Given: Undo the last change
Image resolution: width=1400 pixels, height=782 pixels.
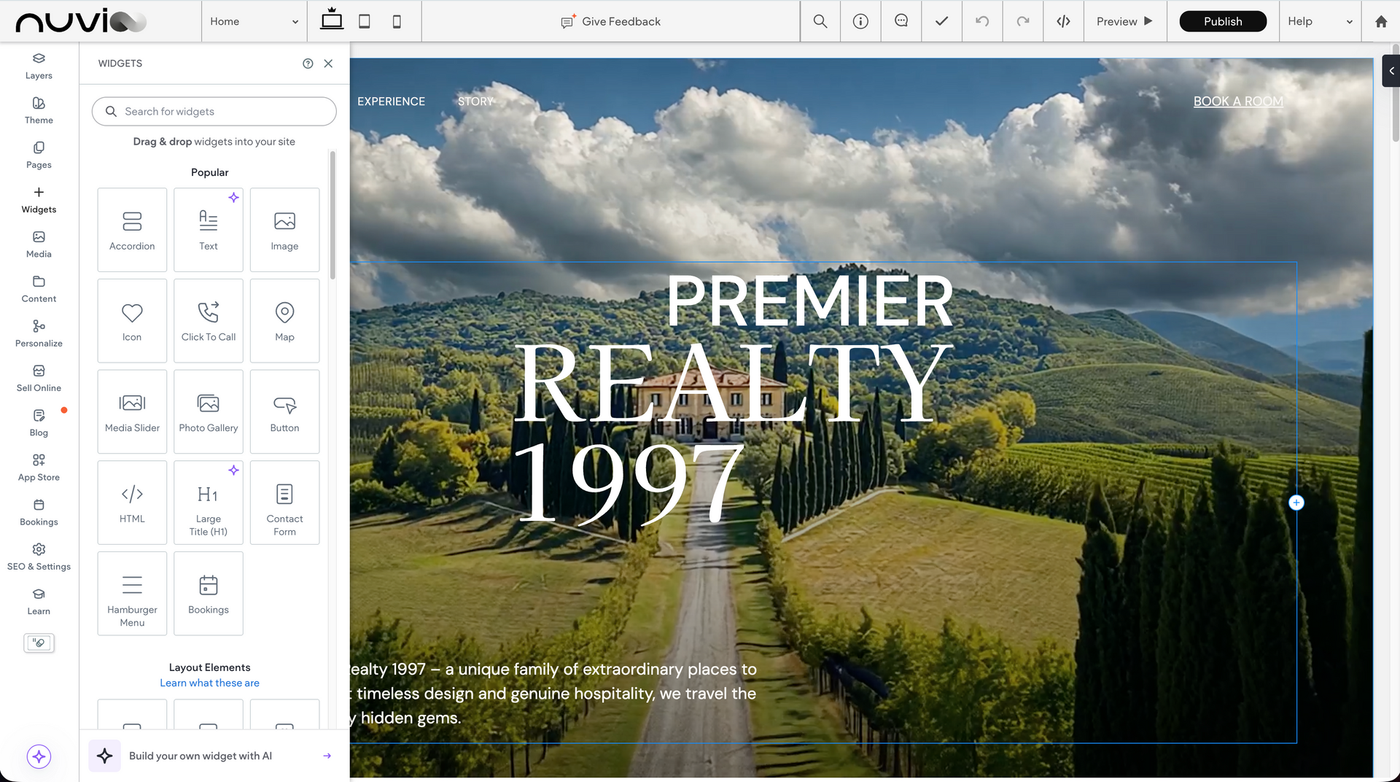Looking at the screenshot, I should coord(982,20).
